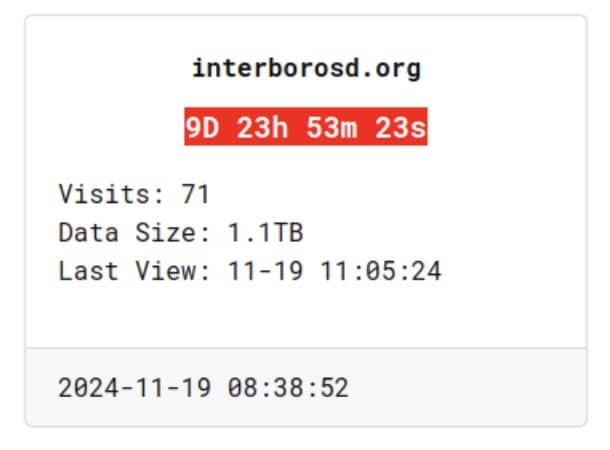Click blank area right of Visits line
Screen dimensions: 610x450
coord(389,194)
